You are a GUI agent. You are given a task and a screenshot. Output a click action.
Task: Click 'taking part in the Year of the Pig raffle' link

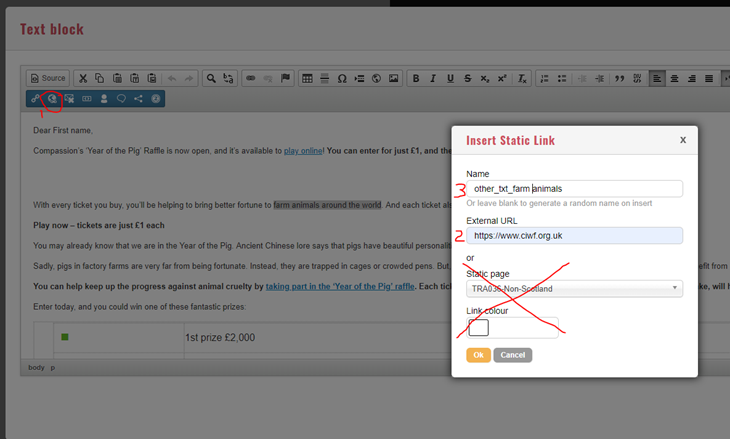coord(340,286)
